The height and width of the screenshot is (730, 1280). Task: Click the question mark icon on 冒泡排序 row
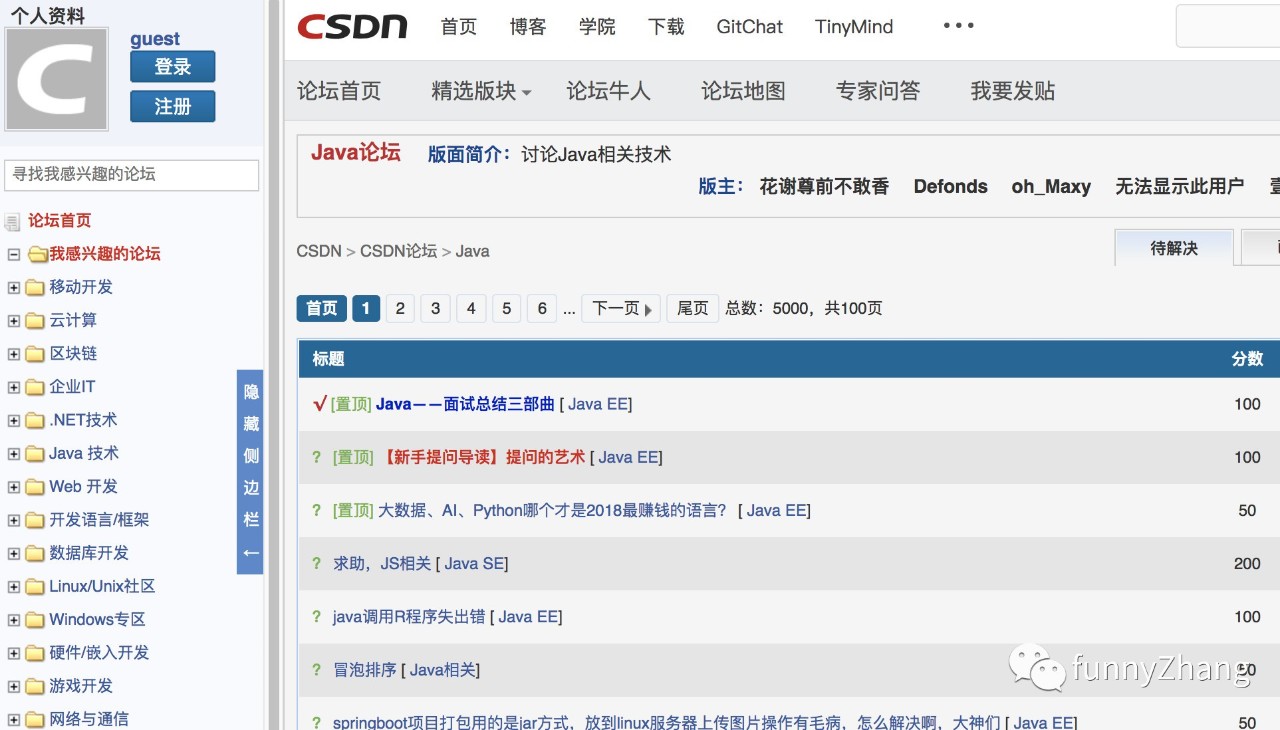(x=317, y=670)
